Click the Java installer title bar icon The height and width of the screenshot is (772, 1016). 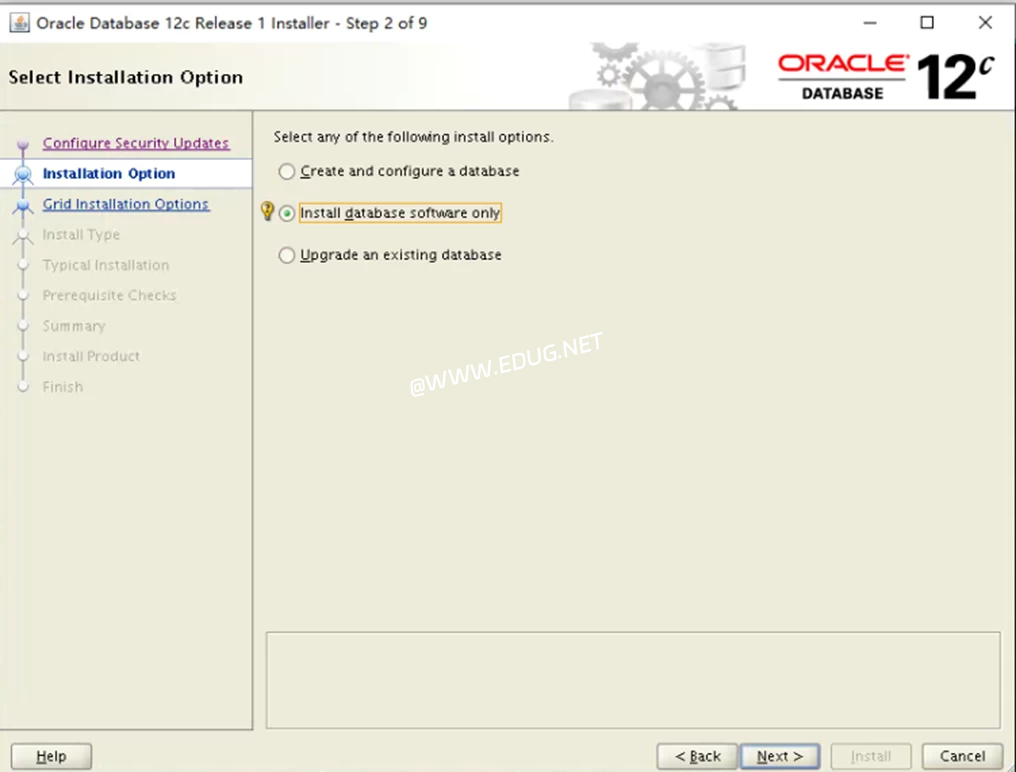pos(19,23)
